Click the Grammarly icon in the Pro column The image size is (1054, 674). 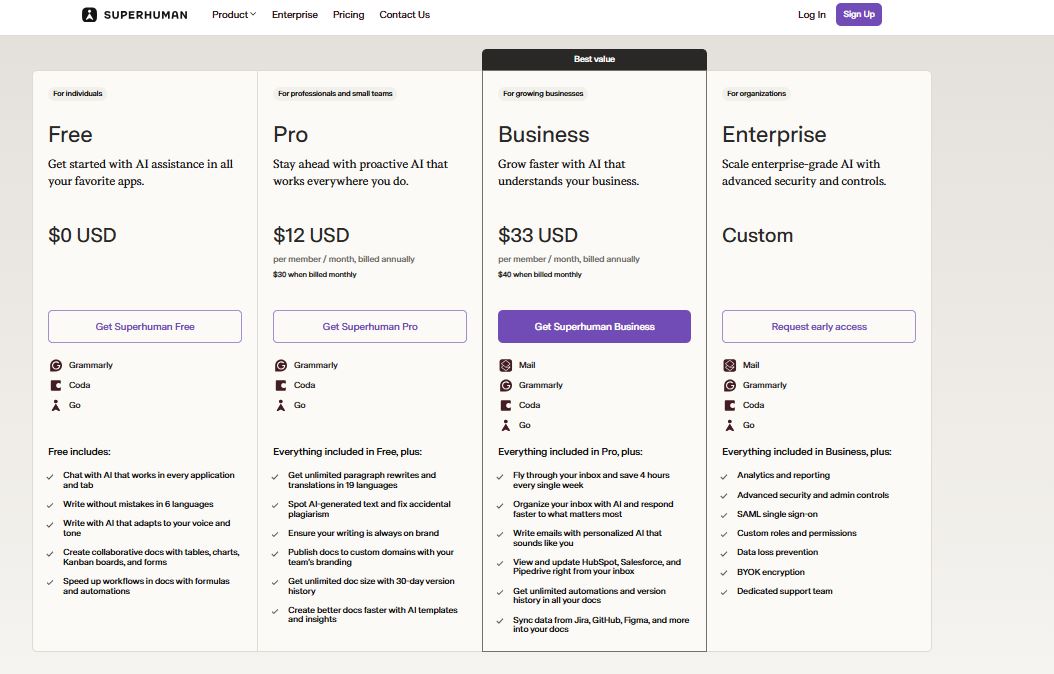[283, 364]
